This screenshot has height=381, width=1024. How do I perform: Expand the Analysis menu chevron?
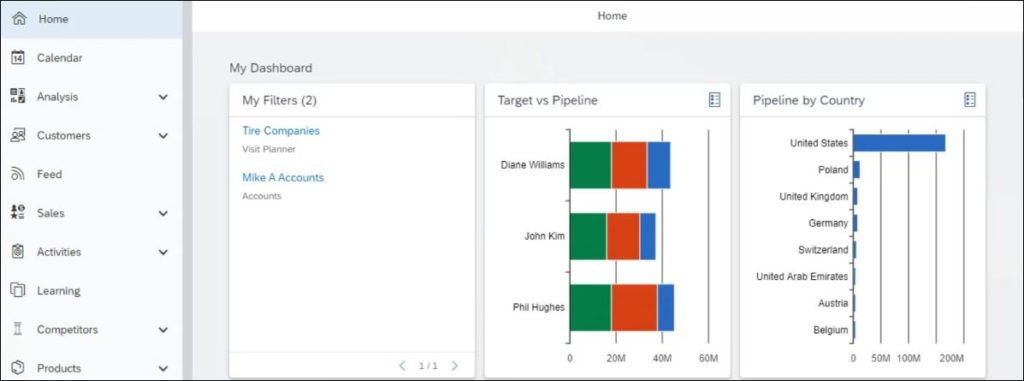(163, 97)
